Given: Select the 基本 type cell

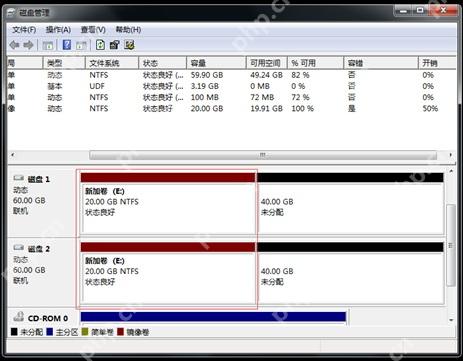Looking at the screenshot, I should [55, 86].
